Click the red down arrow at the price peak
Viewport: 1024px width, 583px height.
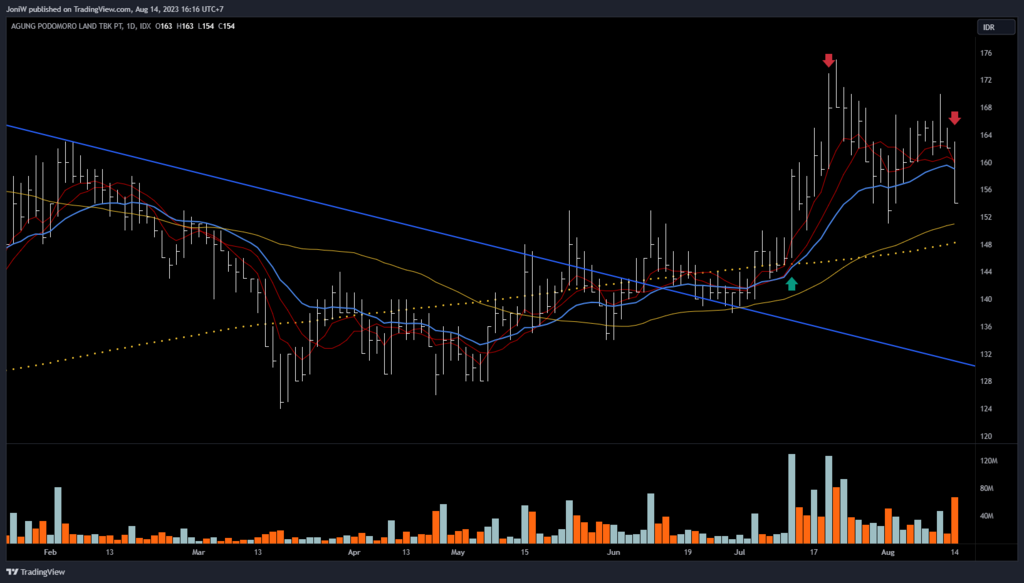point(828,61)
